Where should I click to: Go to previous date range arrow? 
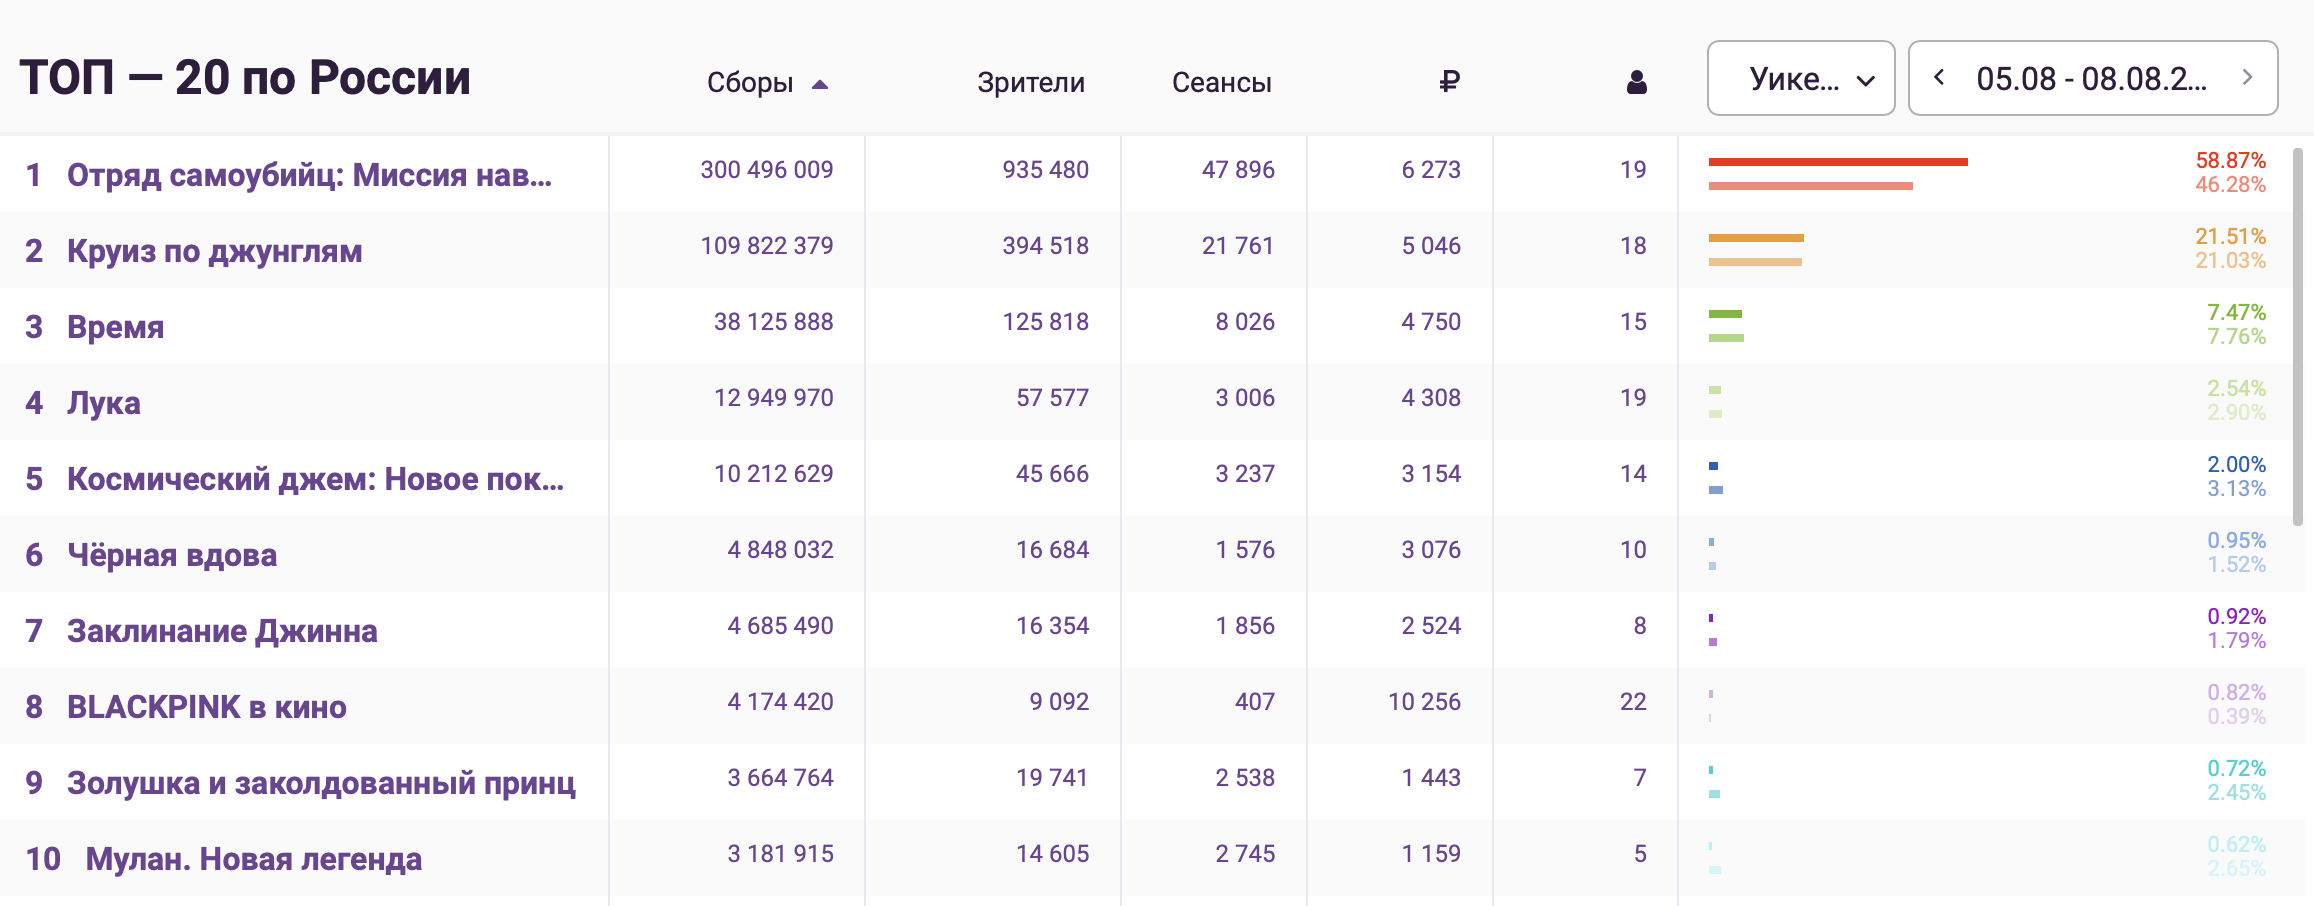tap(1939, 77)
